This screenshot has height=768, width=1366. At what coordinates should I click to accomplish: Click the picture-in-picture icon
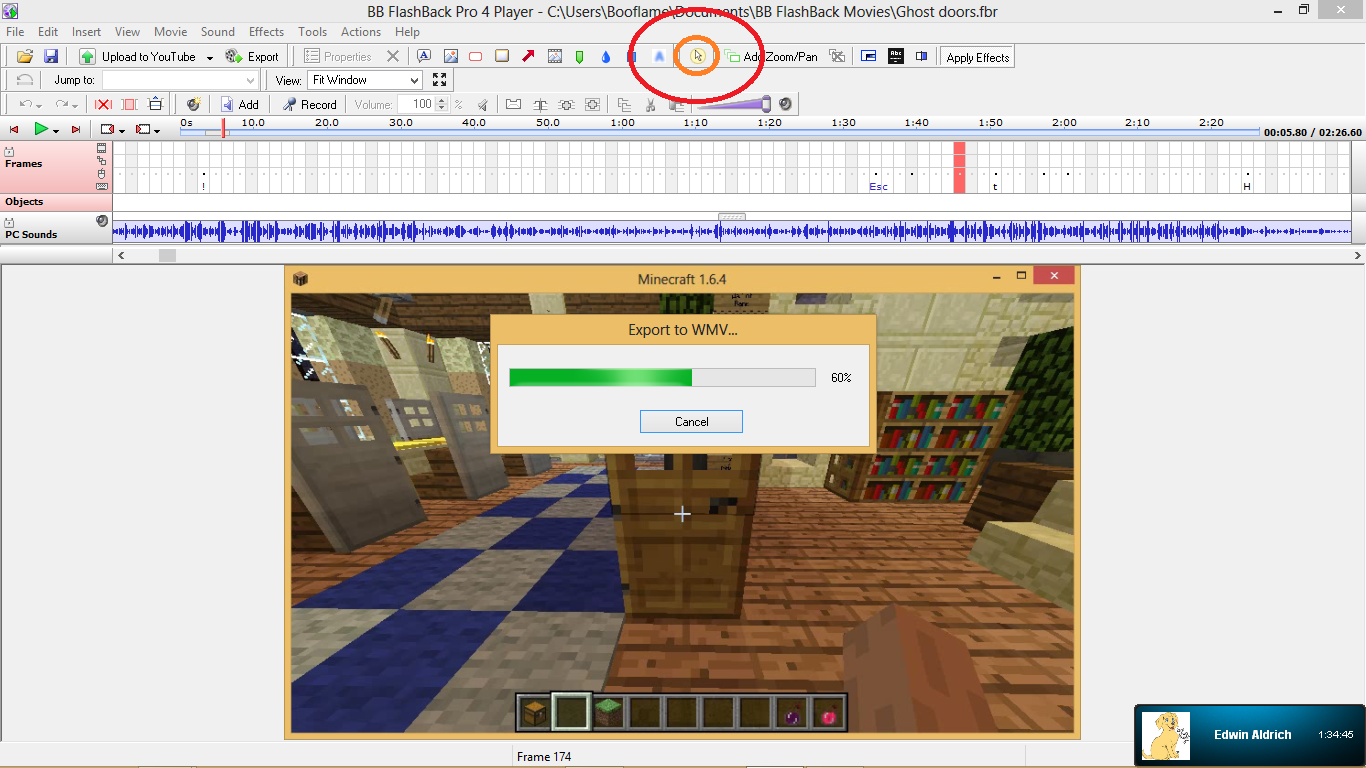(x=869, y=57)
